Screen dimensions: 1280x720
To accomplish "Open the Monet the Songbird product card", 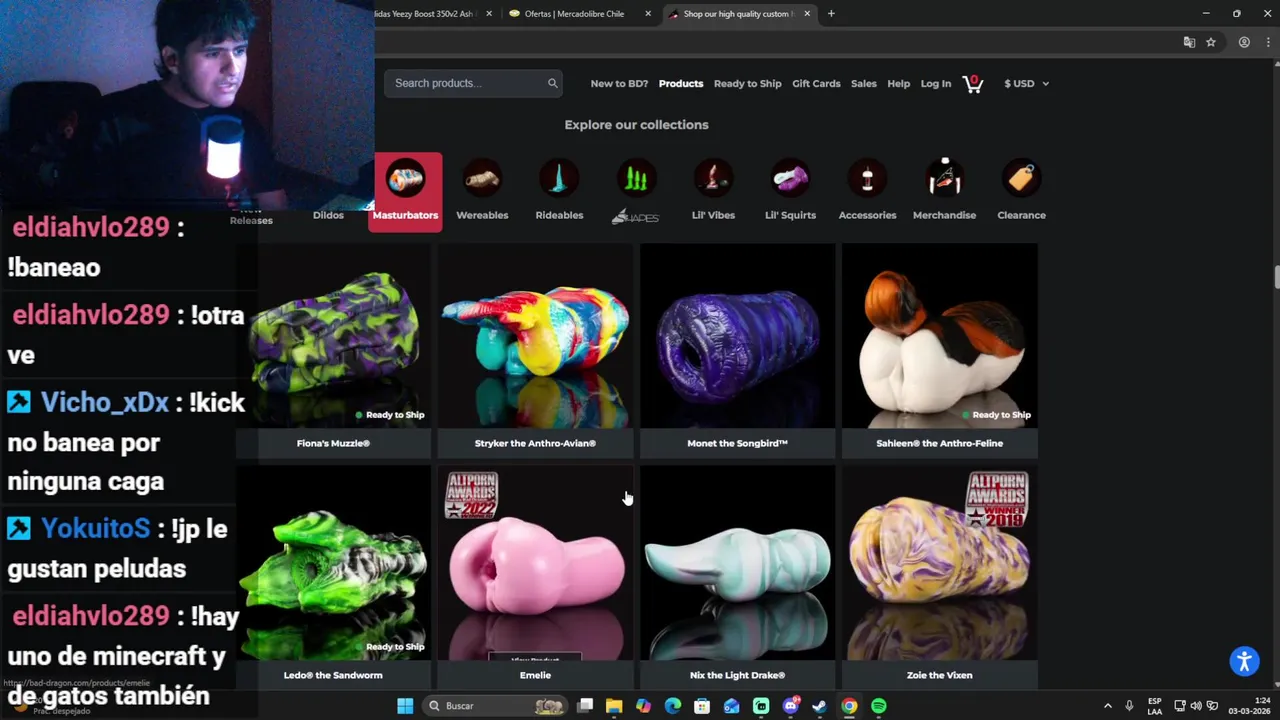I will [737, 351].
